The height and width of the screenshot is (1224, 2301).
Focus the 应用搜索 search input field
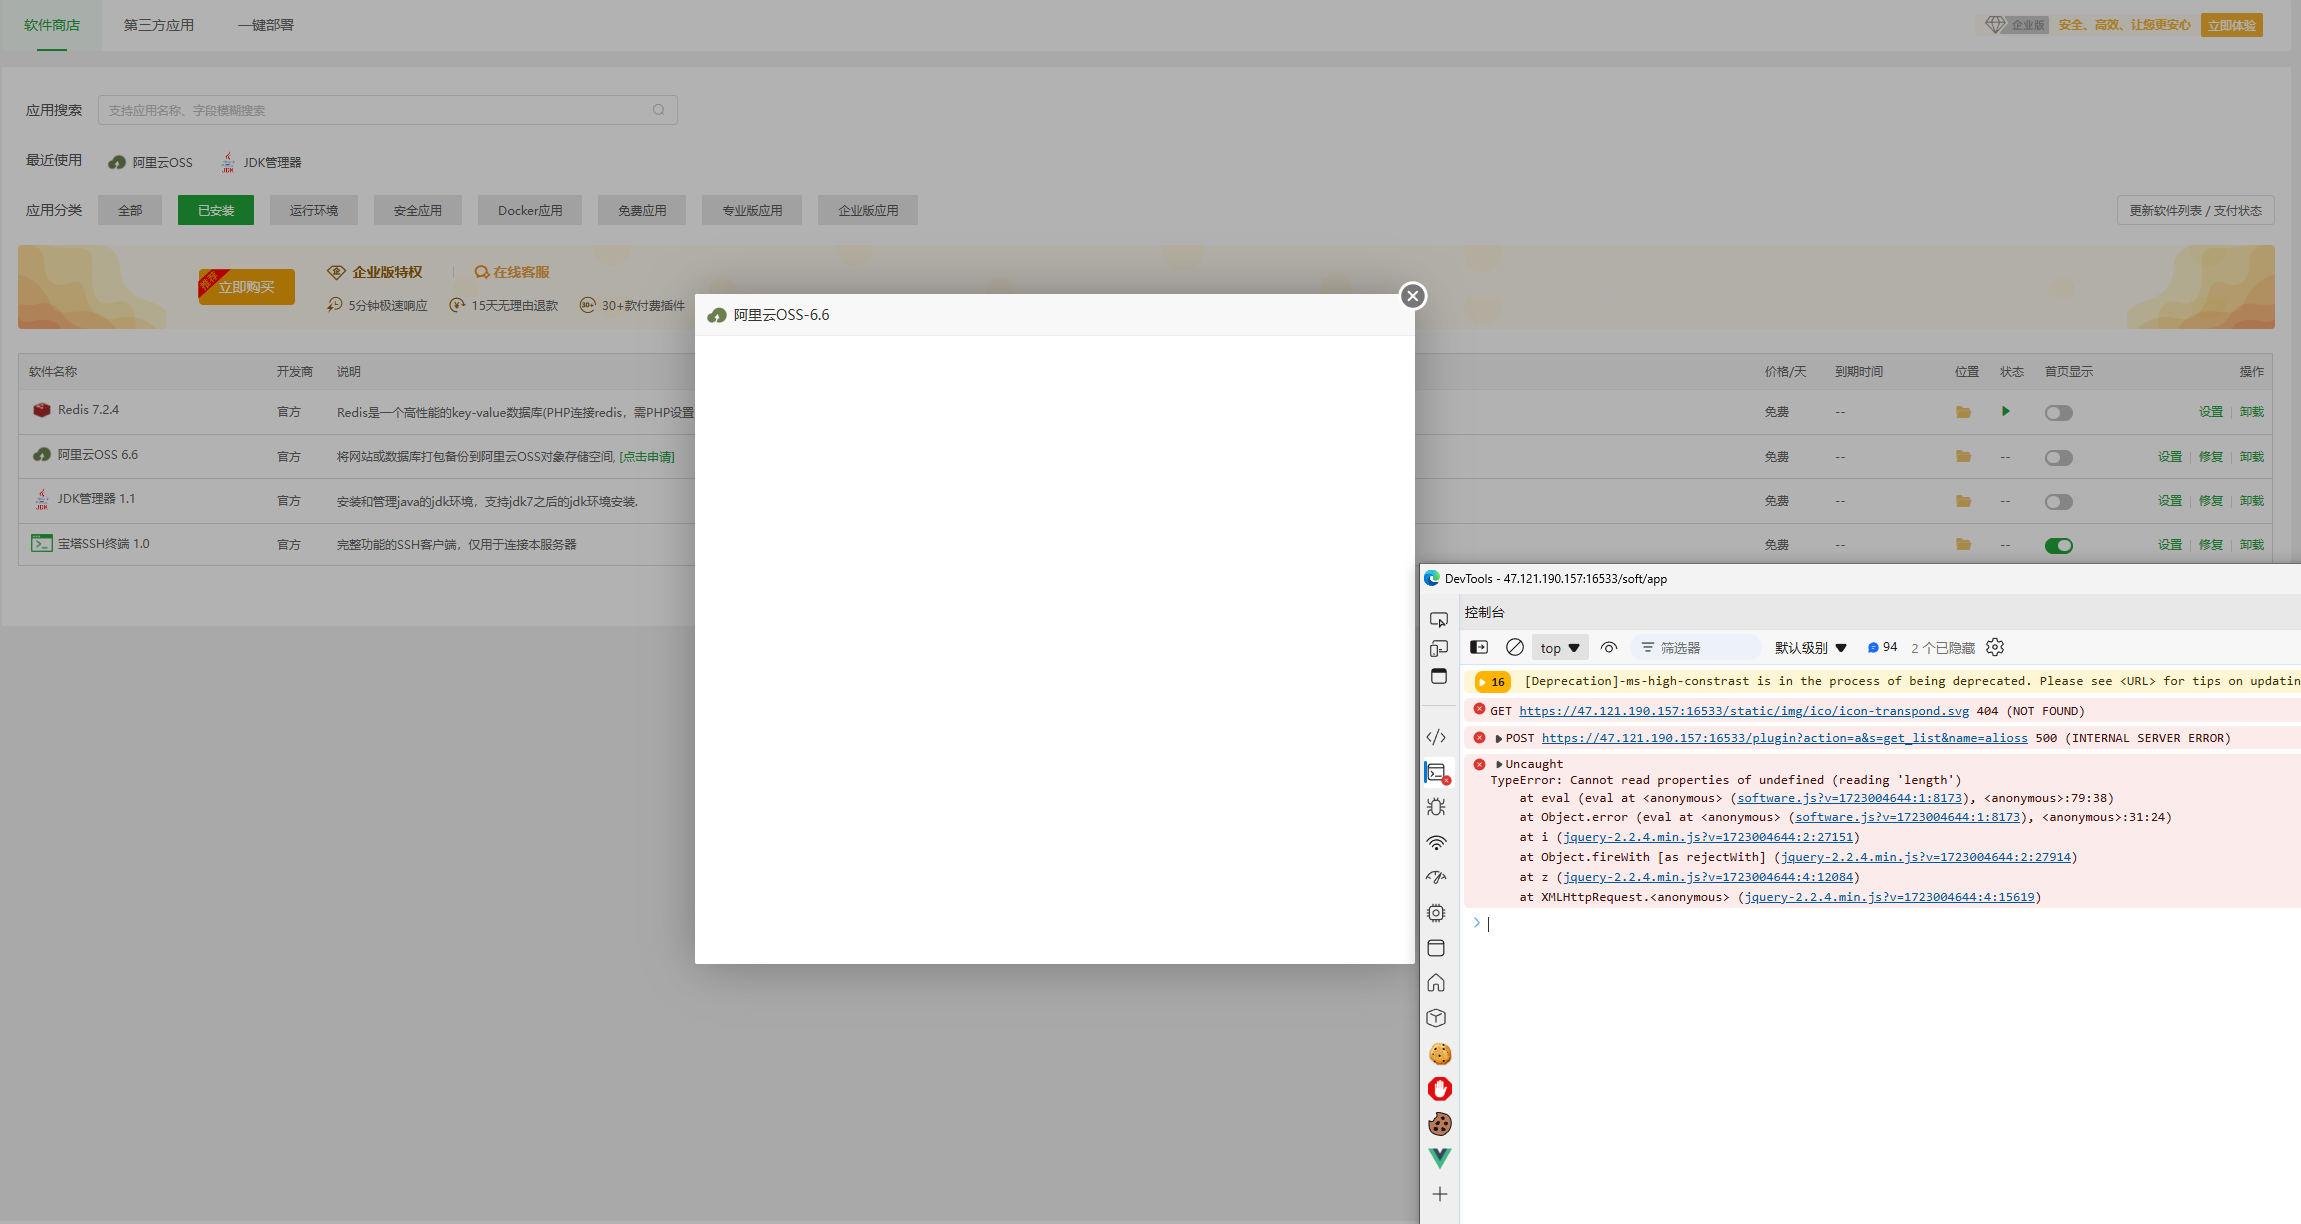pyautogui.click(x=387, y=110)
